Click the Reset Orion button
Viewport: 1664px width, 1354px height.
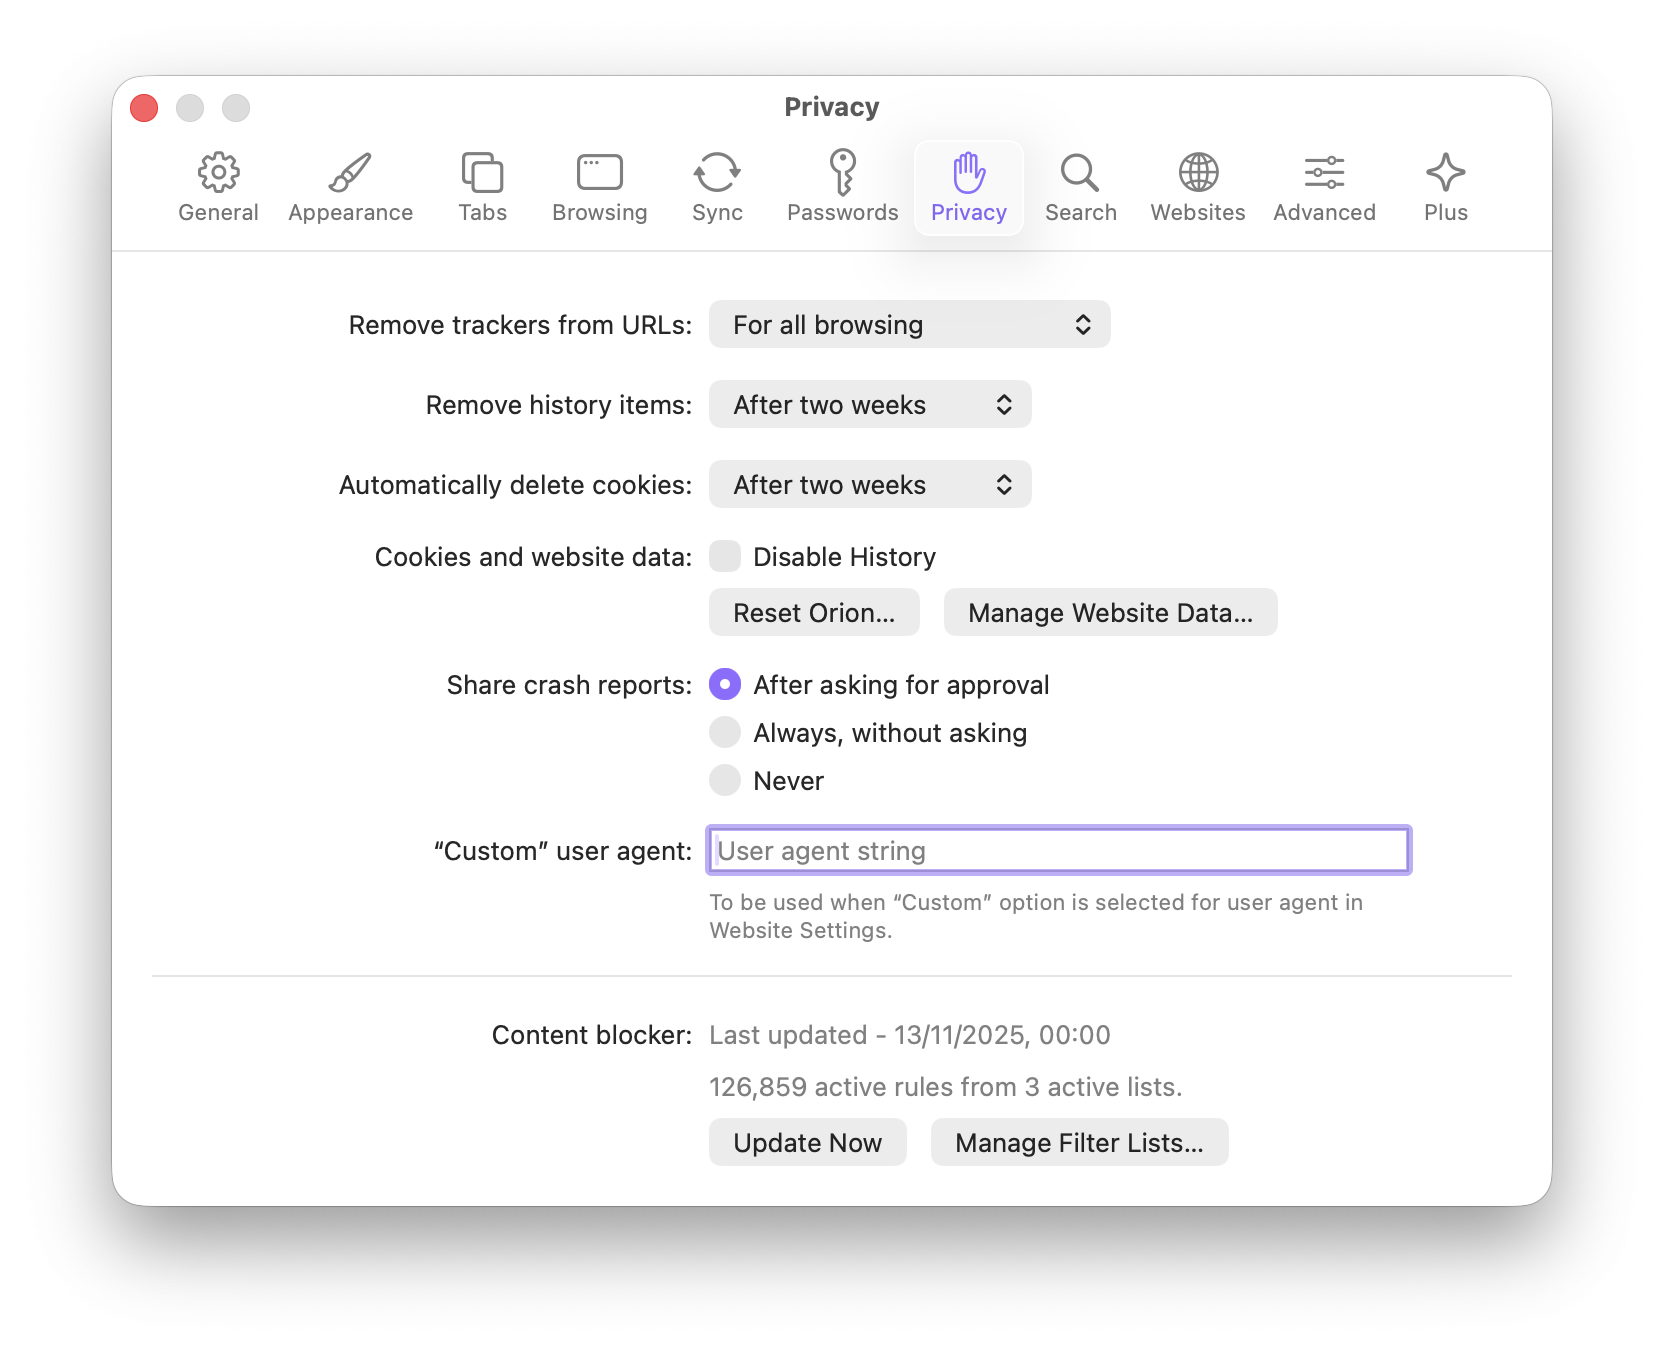(x=813, y=612)
